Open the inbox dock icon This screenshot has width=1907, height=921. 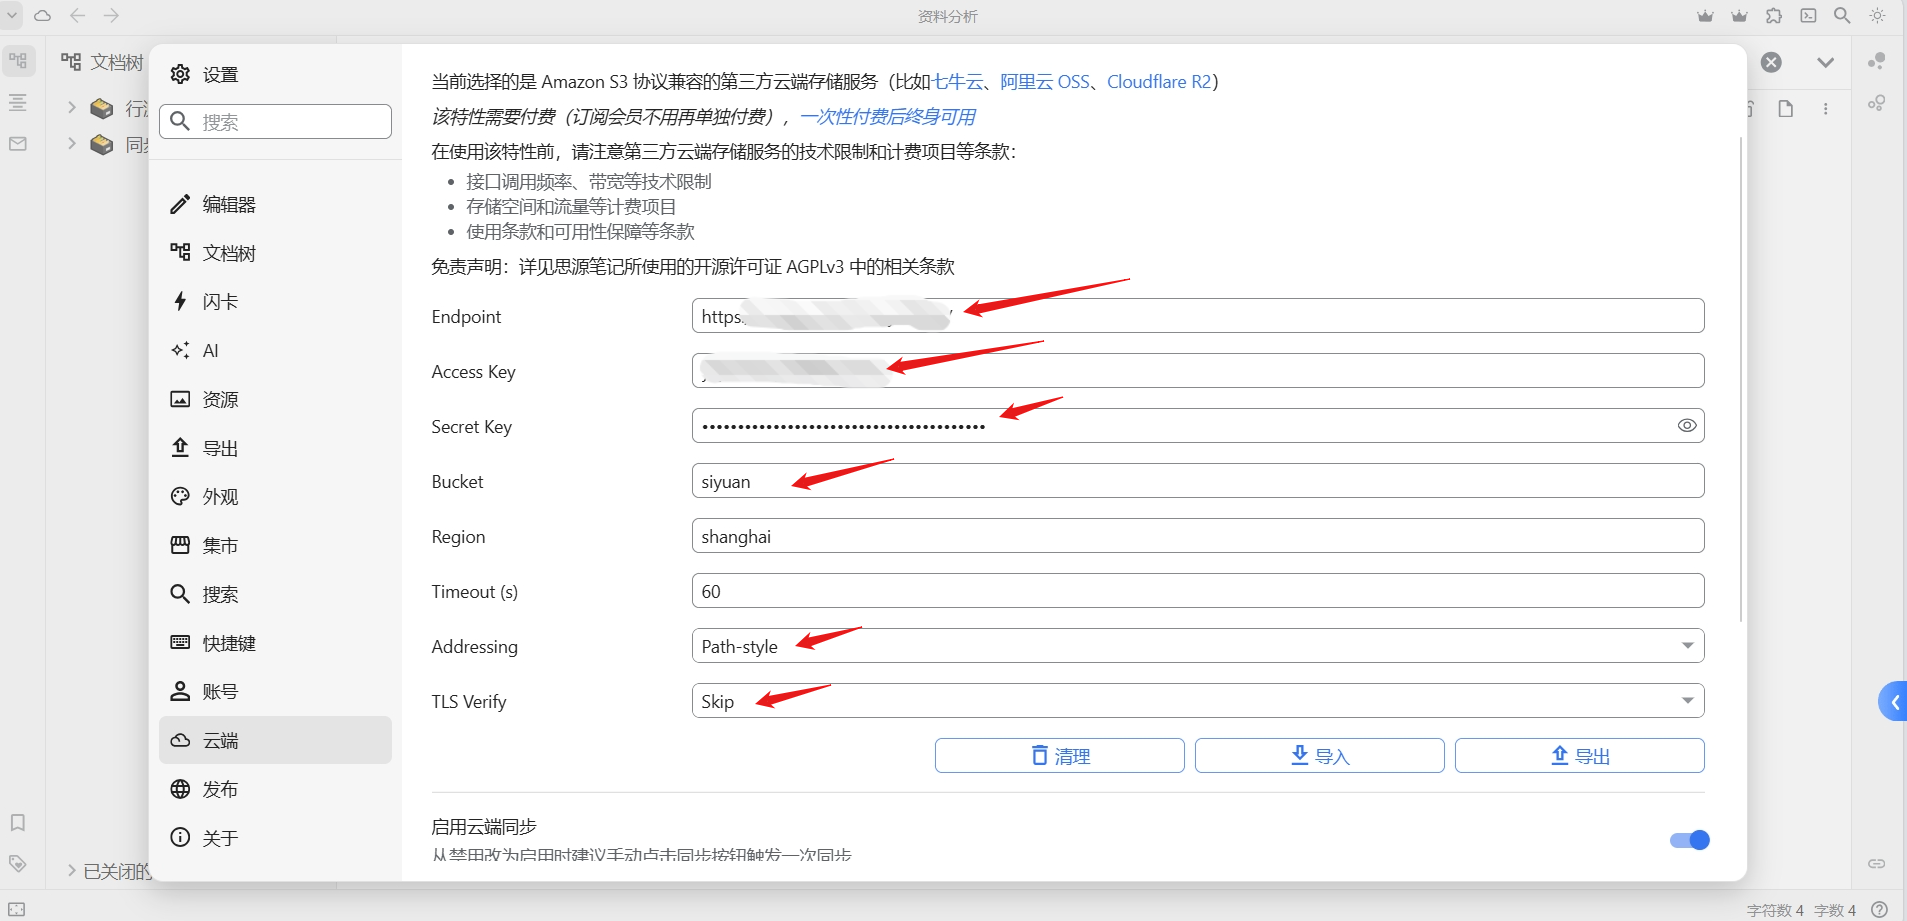pyautogui.click(x=18, y=144)
